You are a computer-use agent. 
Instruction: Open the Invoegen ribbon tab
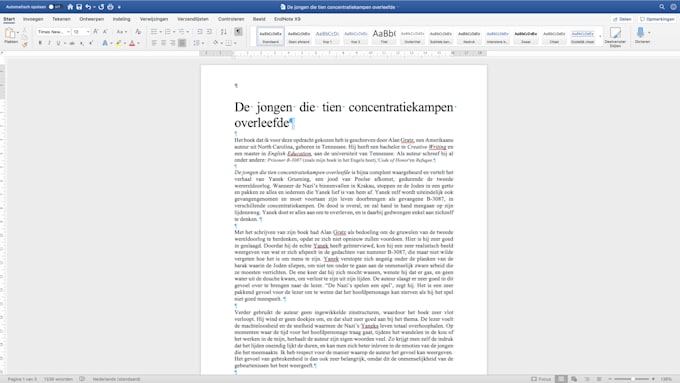click(x=33, y=19)
